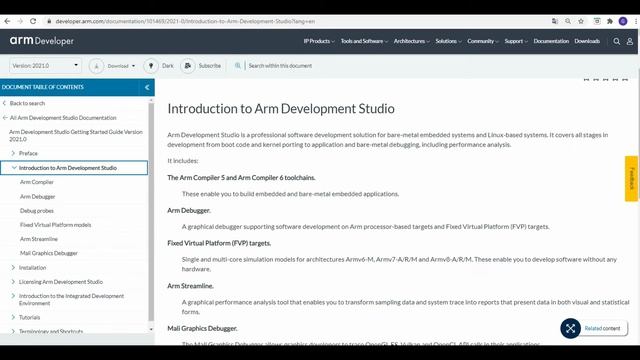The image size is (640, 360).
Task: Open the Community menu
Action: click(483, 41)
